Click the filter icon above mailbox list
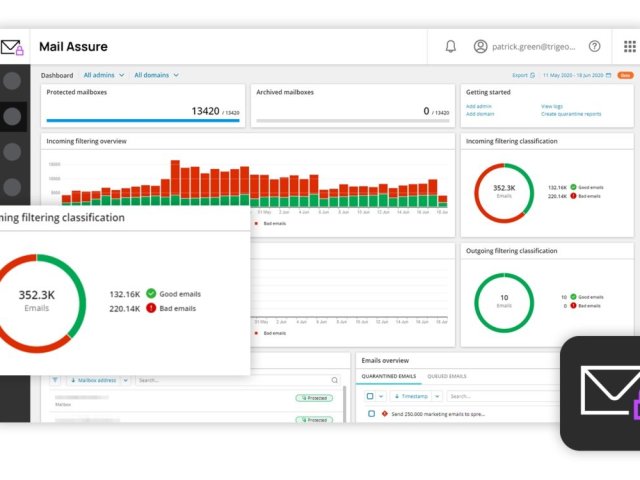Image resolution: width=640 pixels, height=480 pixels. tap(55, 380)
